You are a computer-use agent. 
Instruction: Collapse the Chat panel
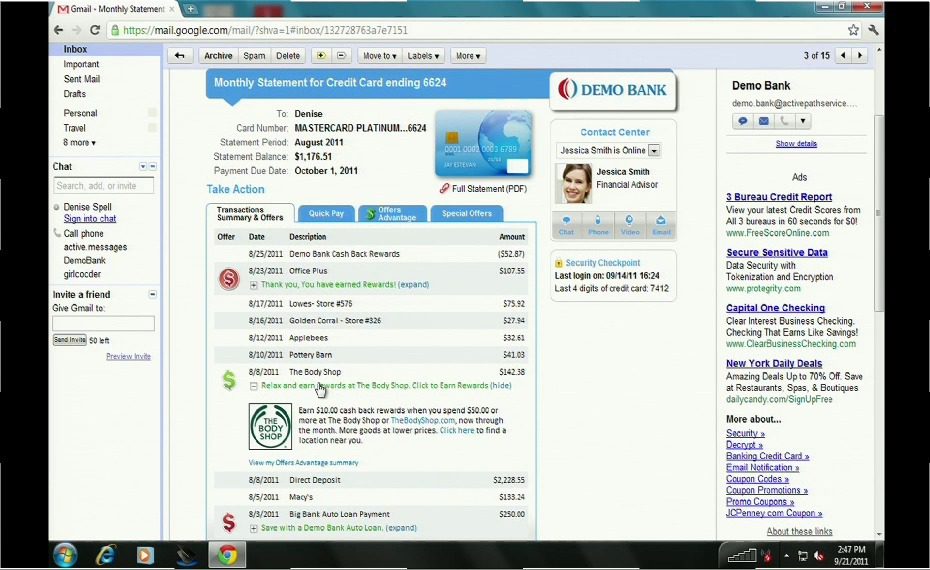tap(152, 167)
